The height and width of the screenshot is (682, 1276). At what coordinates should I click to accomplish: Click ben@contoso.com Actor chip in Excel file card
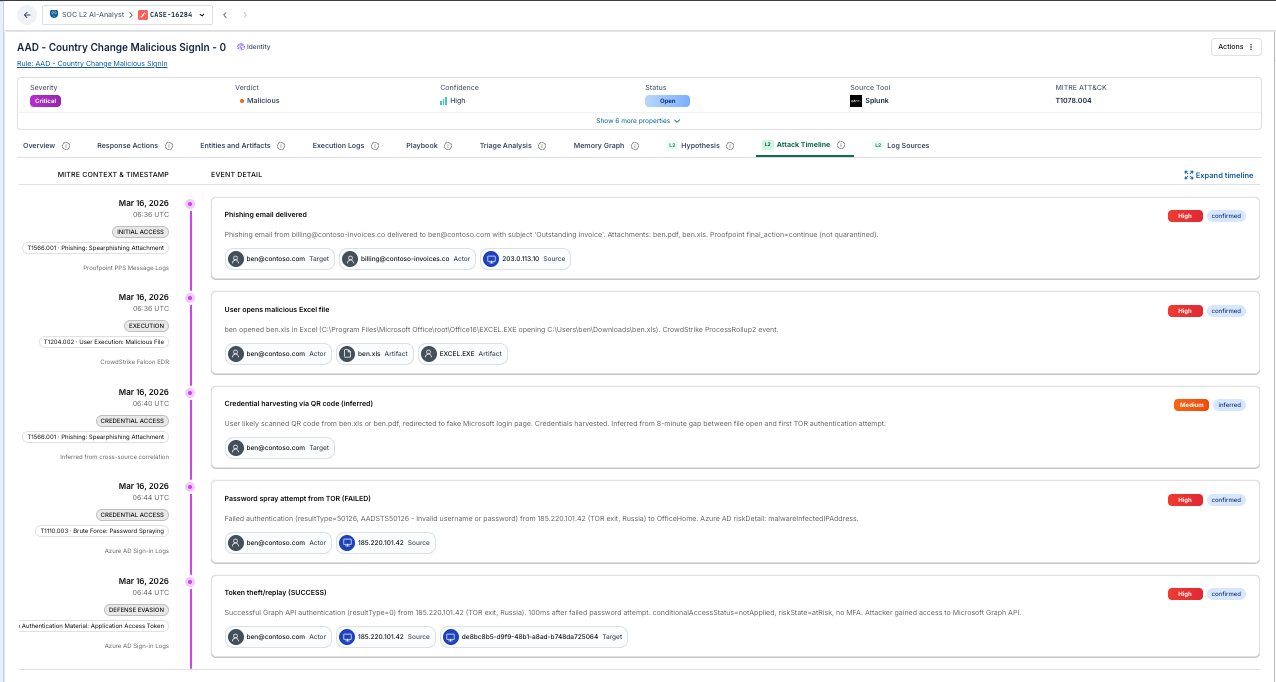(278, 354)
